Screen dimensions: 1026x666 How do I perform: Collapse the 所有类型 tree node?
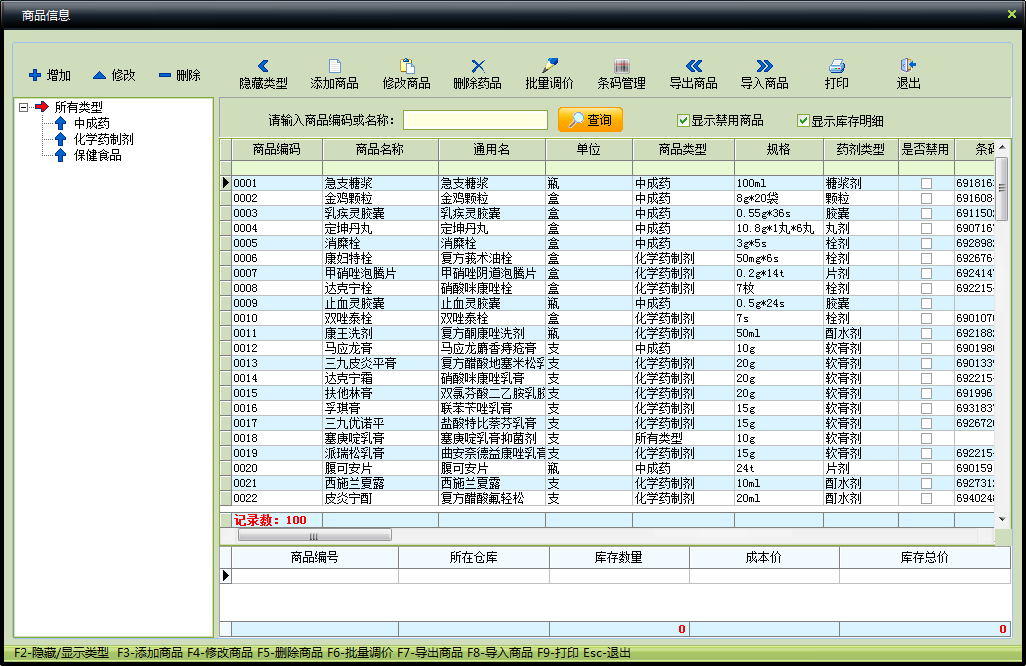[x=23, y=107]
